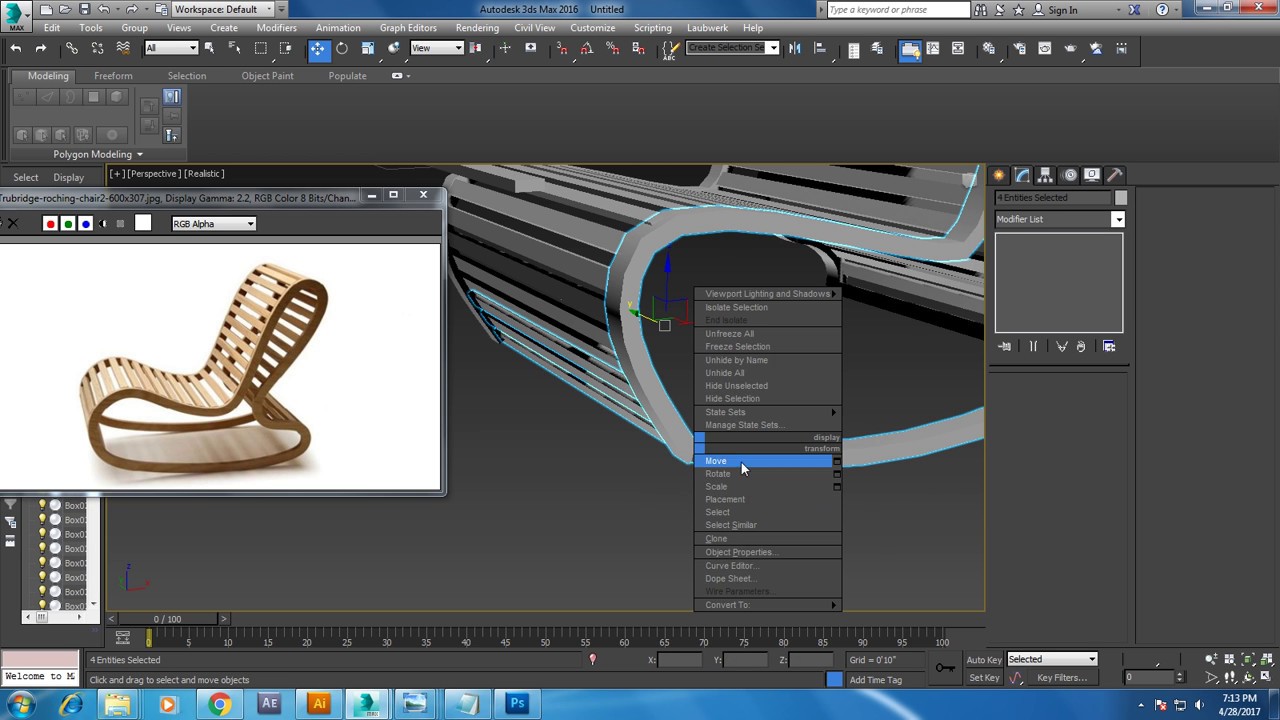Image resolution: width=1280 pixels, height=720 pixels.
Task: Open the 'Selected' key mode dropdown
Action: [x=1052, y=659]
